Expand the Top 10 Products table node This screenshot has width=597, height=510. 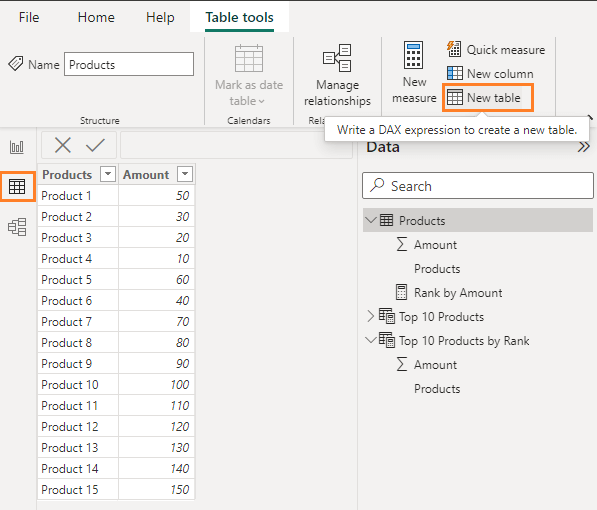coord(370,316)
